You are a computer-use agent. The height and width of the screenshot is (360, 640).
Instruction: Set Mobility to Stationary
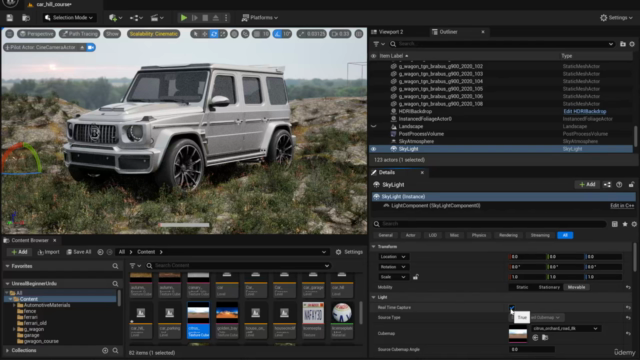click(549, 287)
